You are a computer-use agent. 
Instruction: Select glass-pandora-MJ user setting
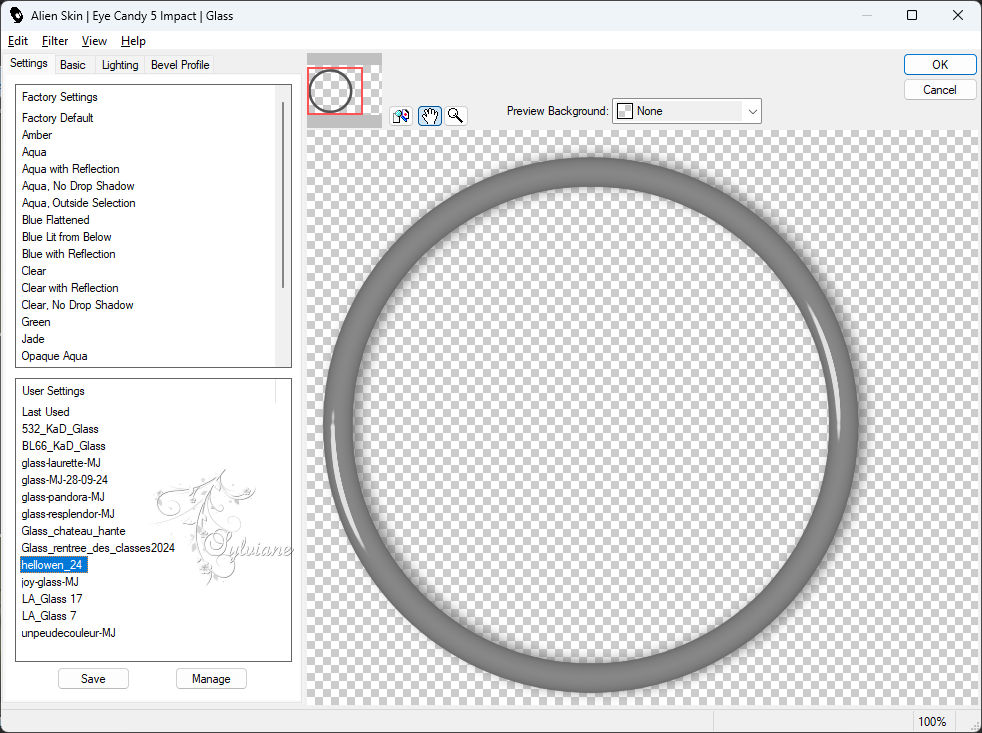click(63, 496)
